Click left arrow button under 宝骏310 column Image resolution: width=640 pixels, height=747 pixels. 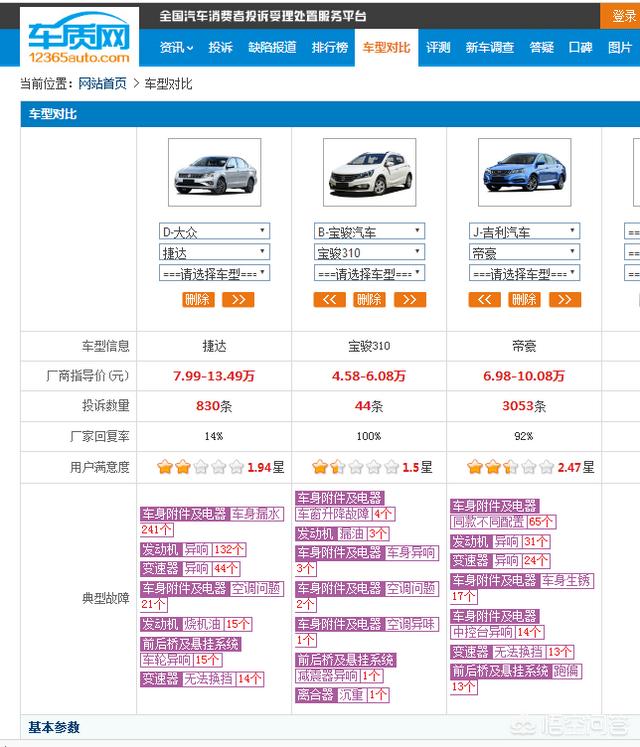pyautogui.click(x=329, y=300)
